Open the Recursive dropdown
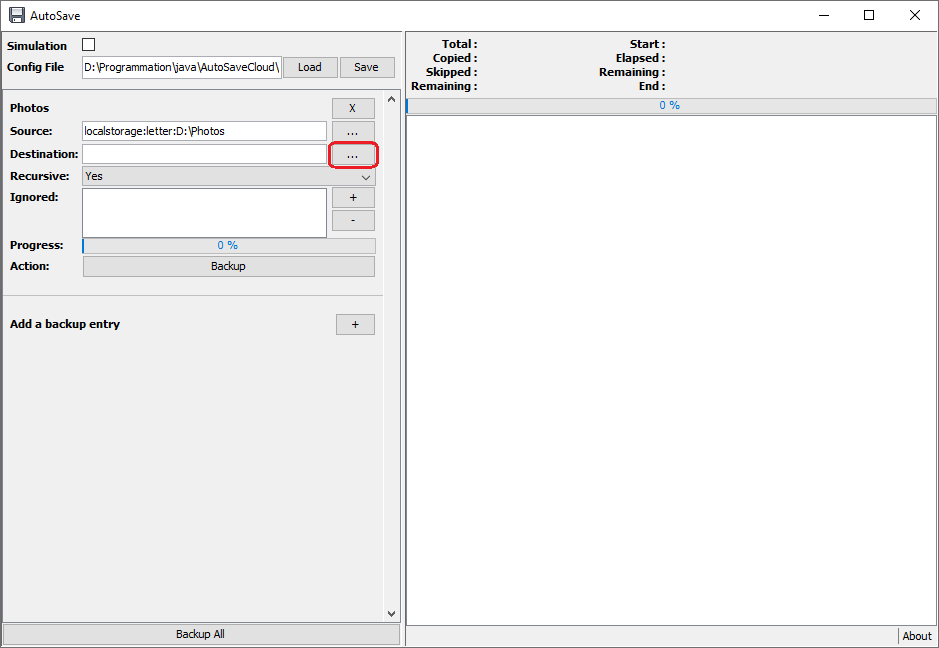 tap(229, 177)
